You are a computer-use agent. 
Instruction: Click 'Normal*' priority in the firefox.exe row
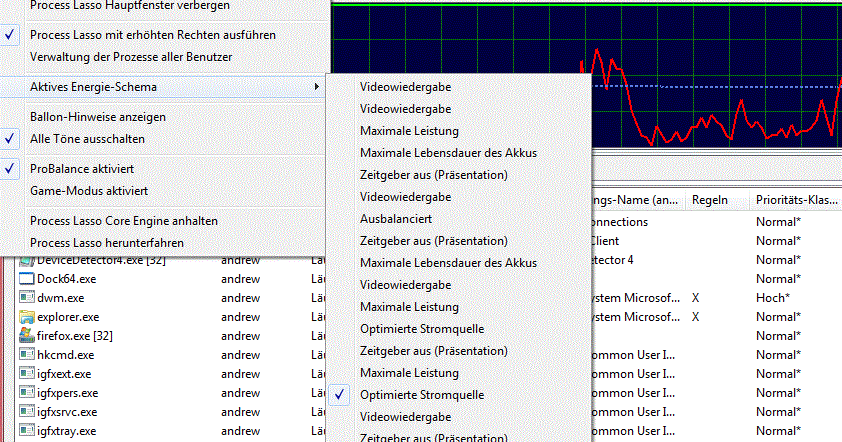[x=779, y=336]
